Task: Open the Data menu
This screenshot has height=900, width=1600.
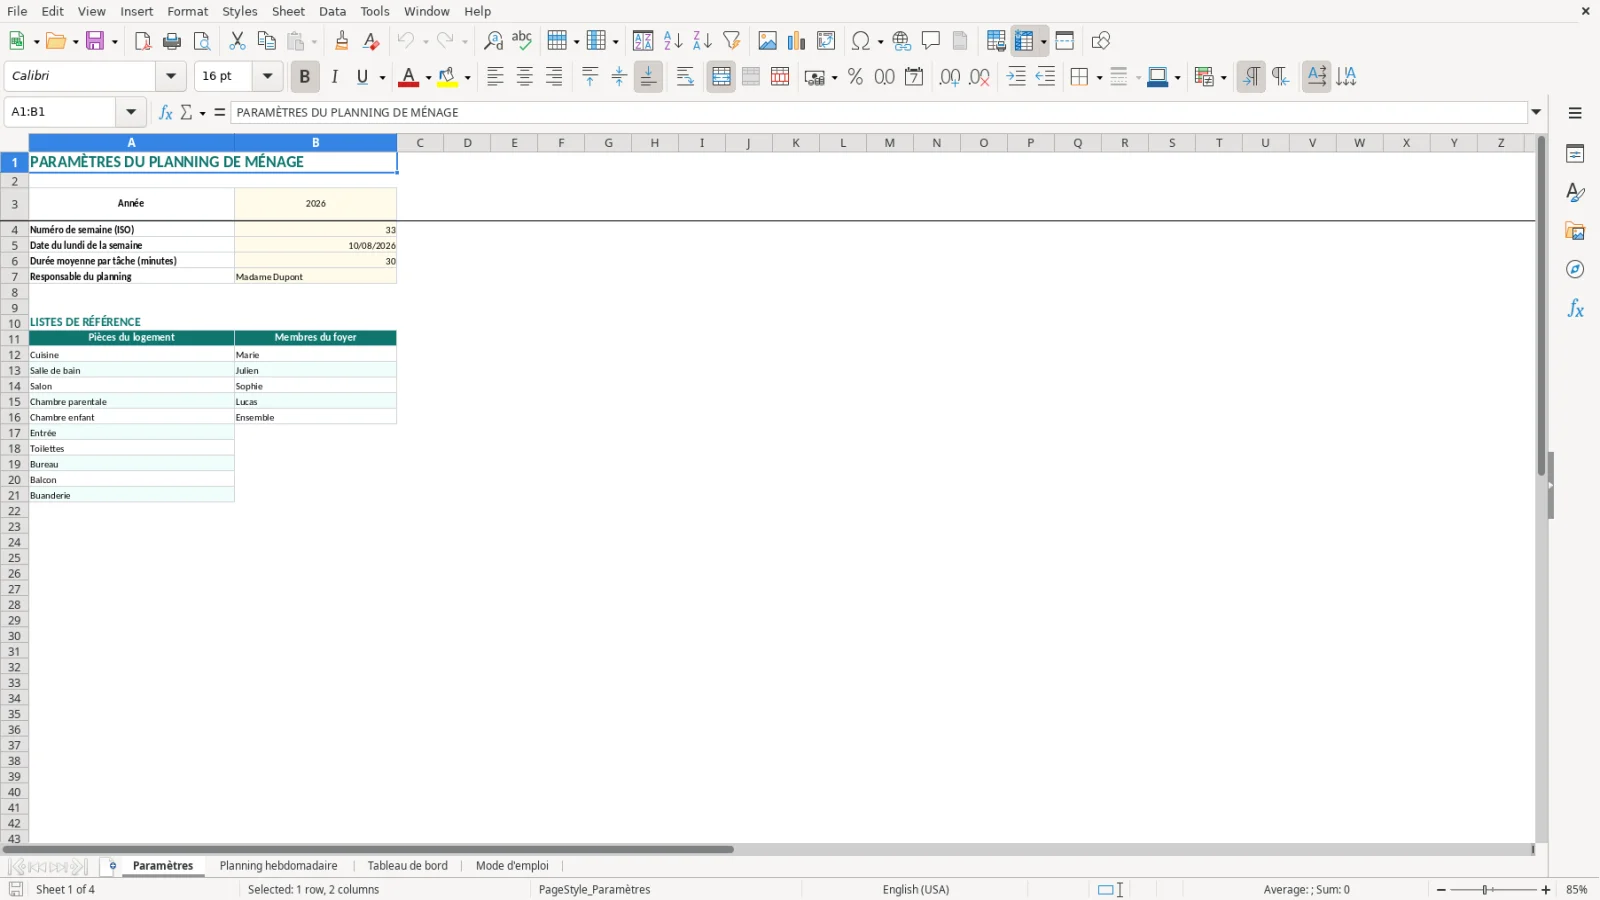Action: click(333, 11)
